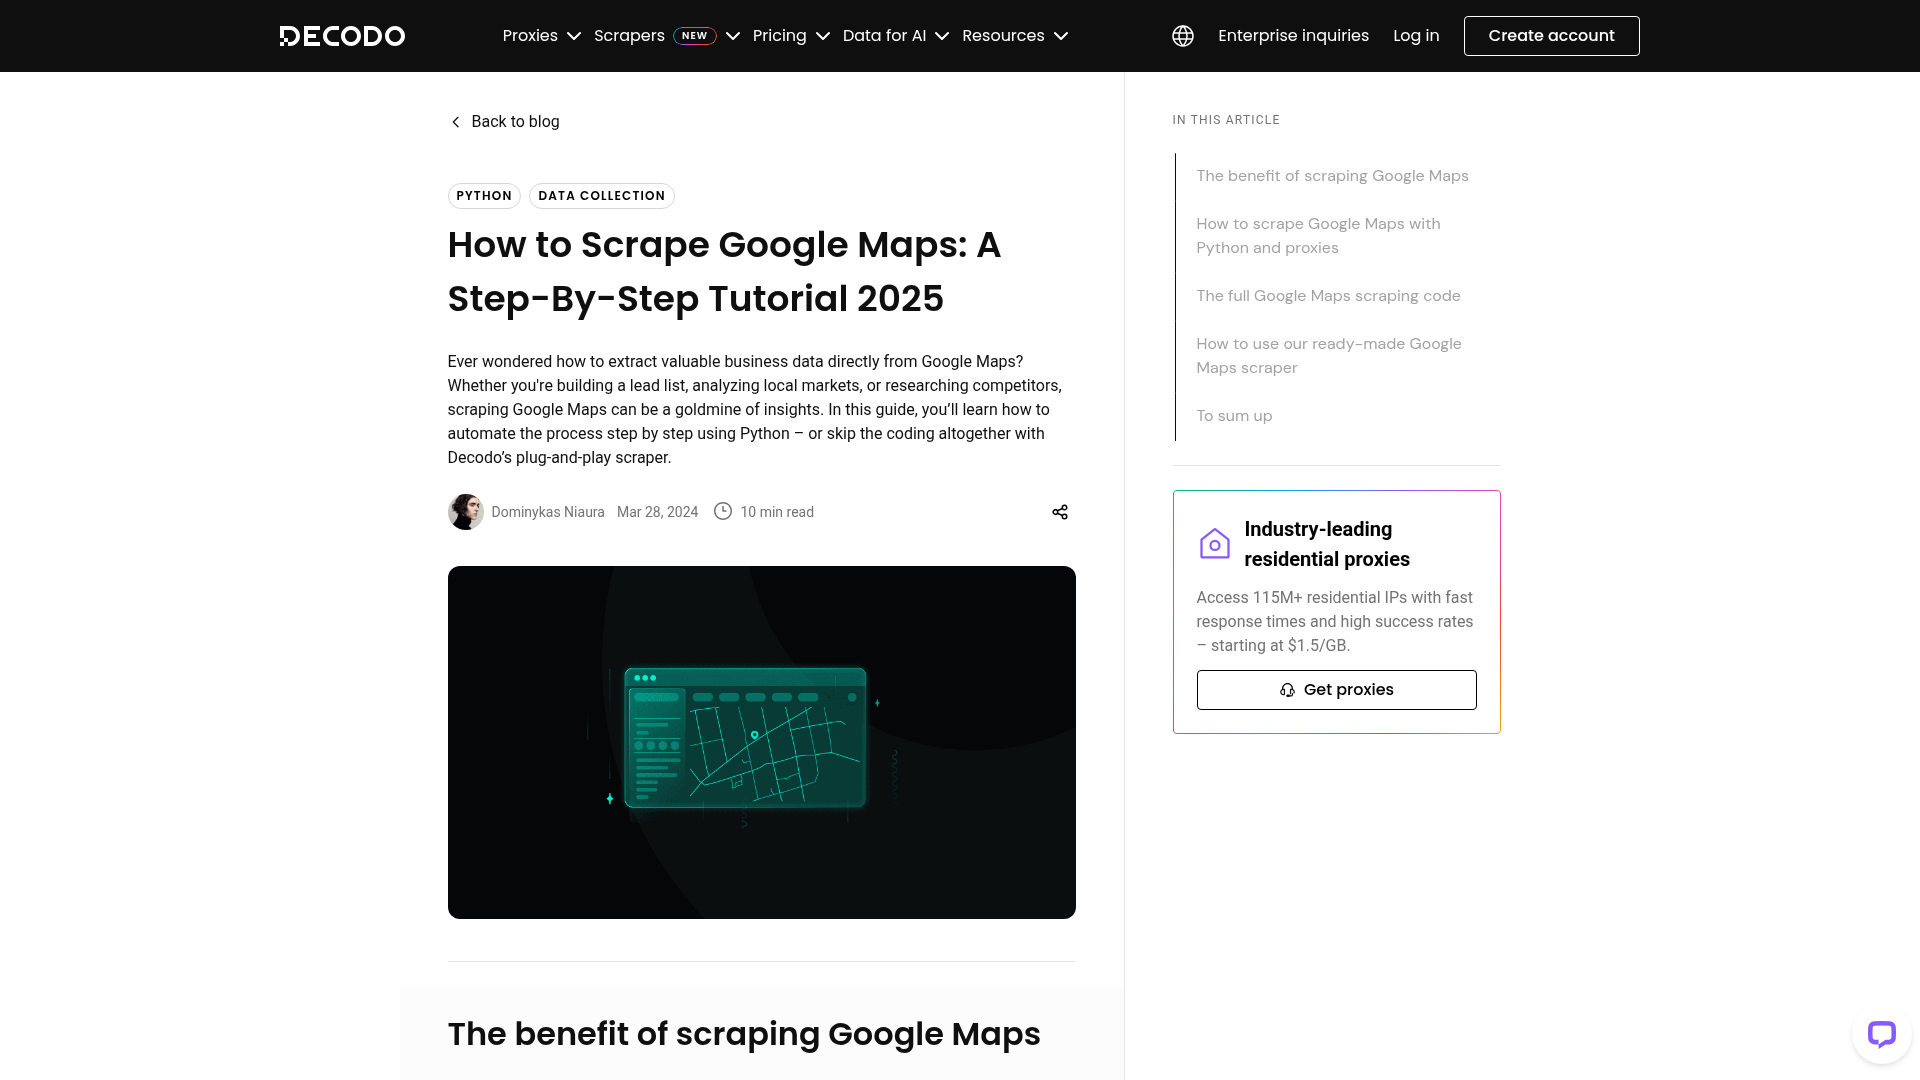Expand the Proxies dropdown chevron
The height and width of the screenshot is (1080, 1920).
[574, 36]
